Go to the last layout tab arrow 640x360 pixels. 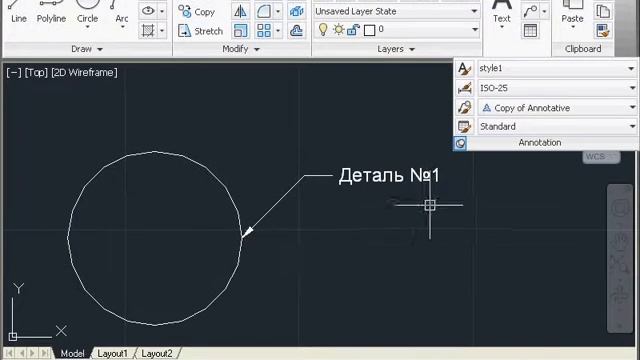[44, 353]
